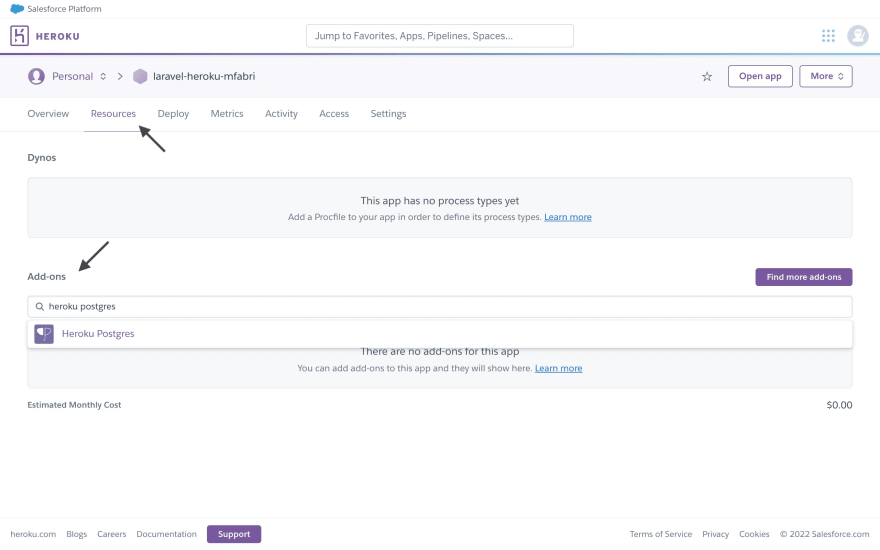Switch to the Access tab
Viewport: 880px width, 550px height.
point(334,113)
